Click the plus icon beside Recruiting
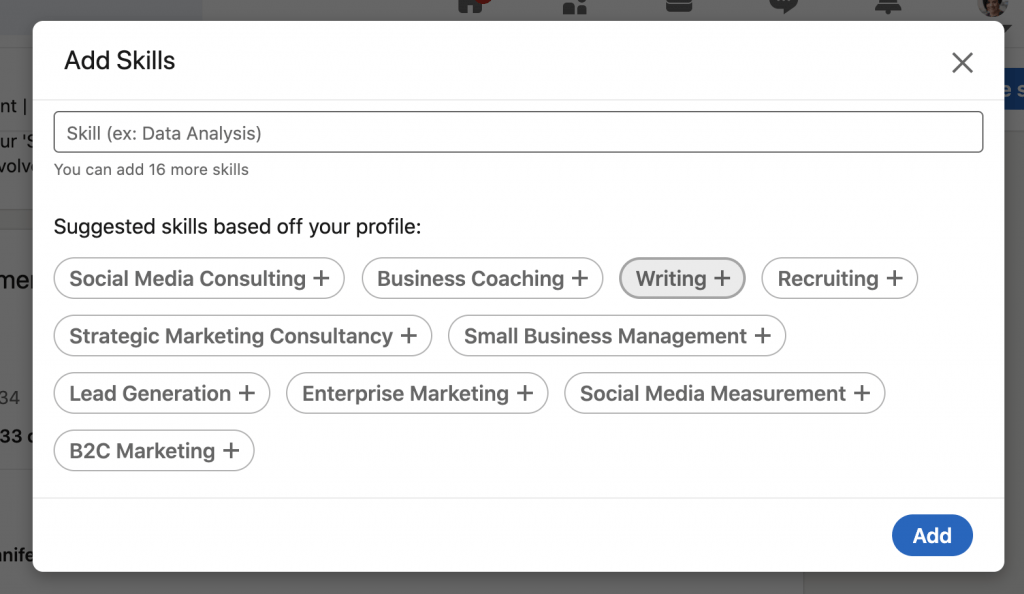The image size is (1024, 594). click(x=897, y=278)
